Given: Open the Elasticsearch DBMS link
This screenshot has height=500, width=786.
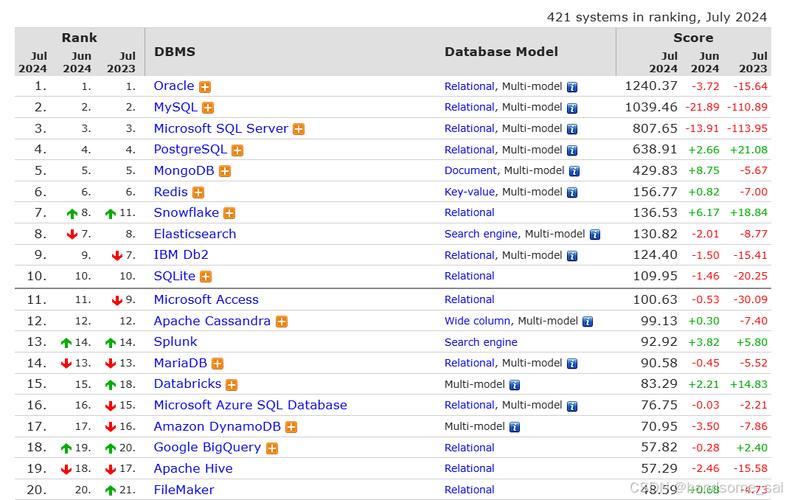Looking at the screenshot, I should click(x=195, y=234).
